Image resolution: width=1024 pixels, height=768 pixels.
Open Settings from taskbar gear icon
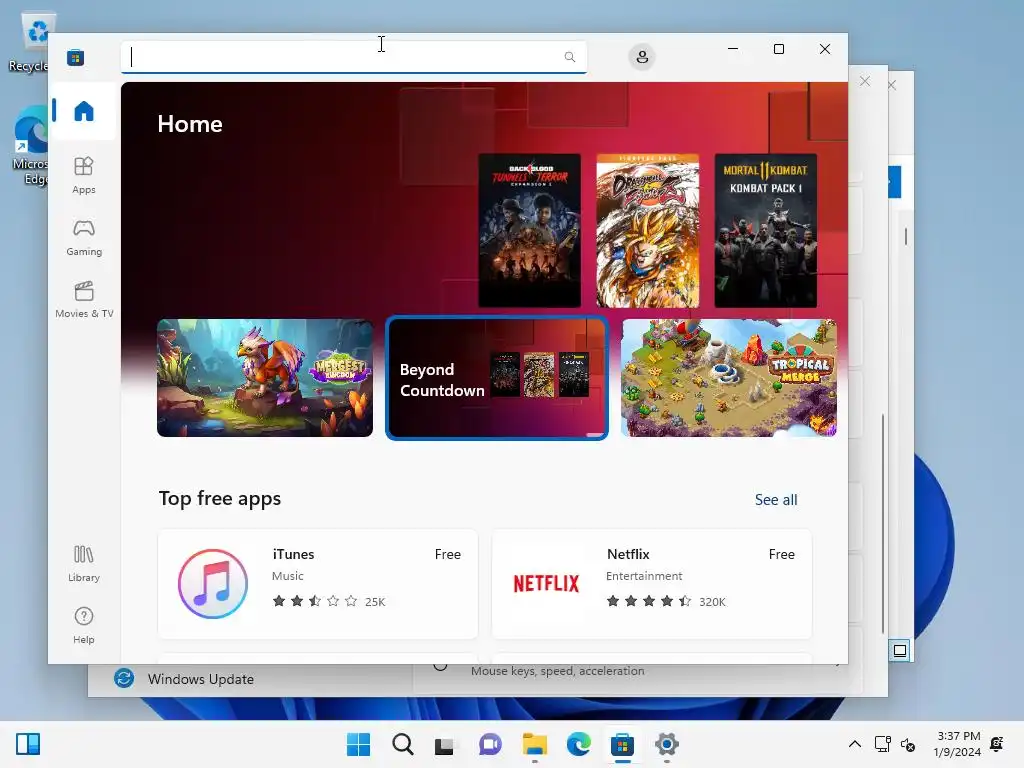pyautogui.click(x=666, y=744)
